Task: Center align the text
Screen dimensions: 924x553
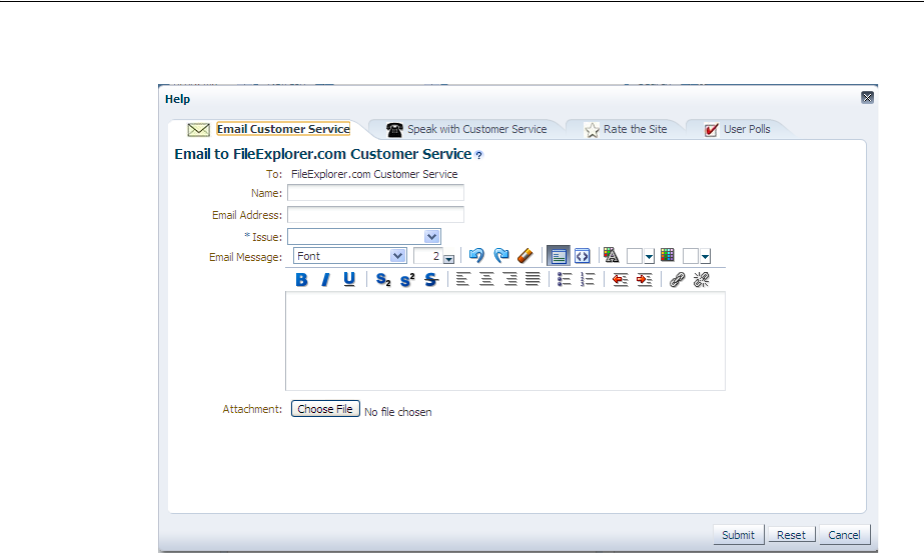Action: pyautogui.click(x=486, y=279)
